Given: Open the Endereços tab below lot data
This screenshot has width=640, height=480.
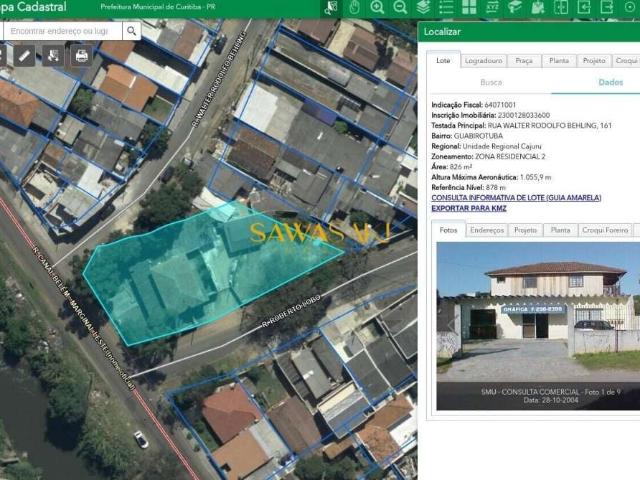Looking at the screenshot, I should click(x=487, y=230).
